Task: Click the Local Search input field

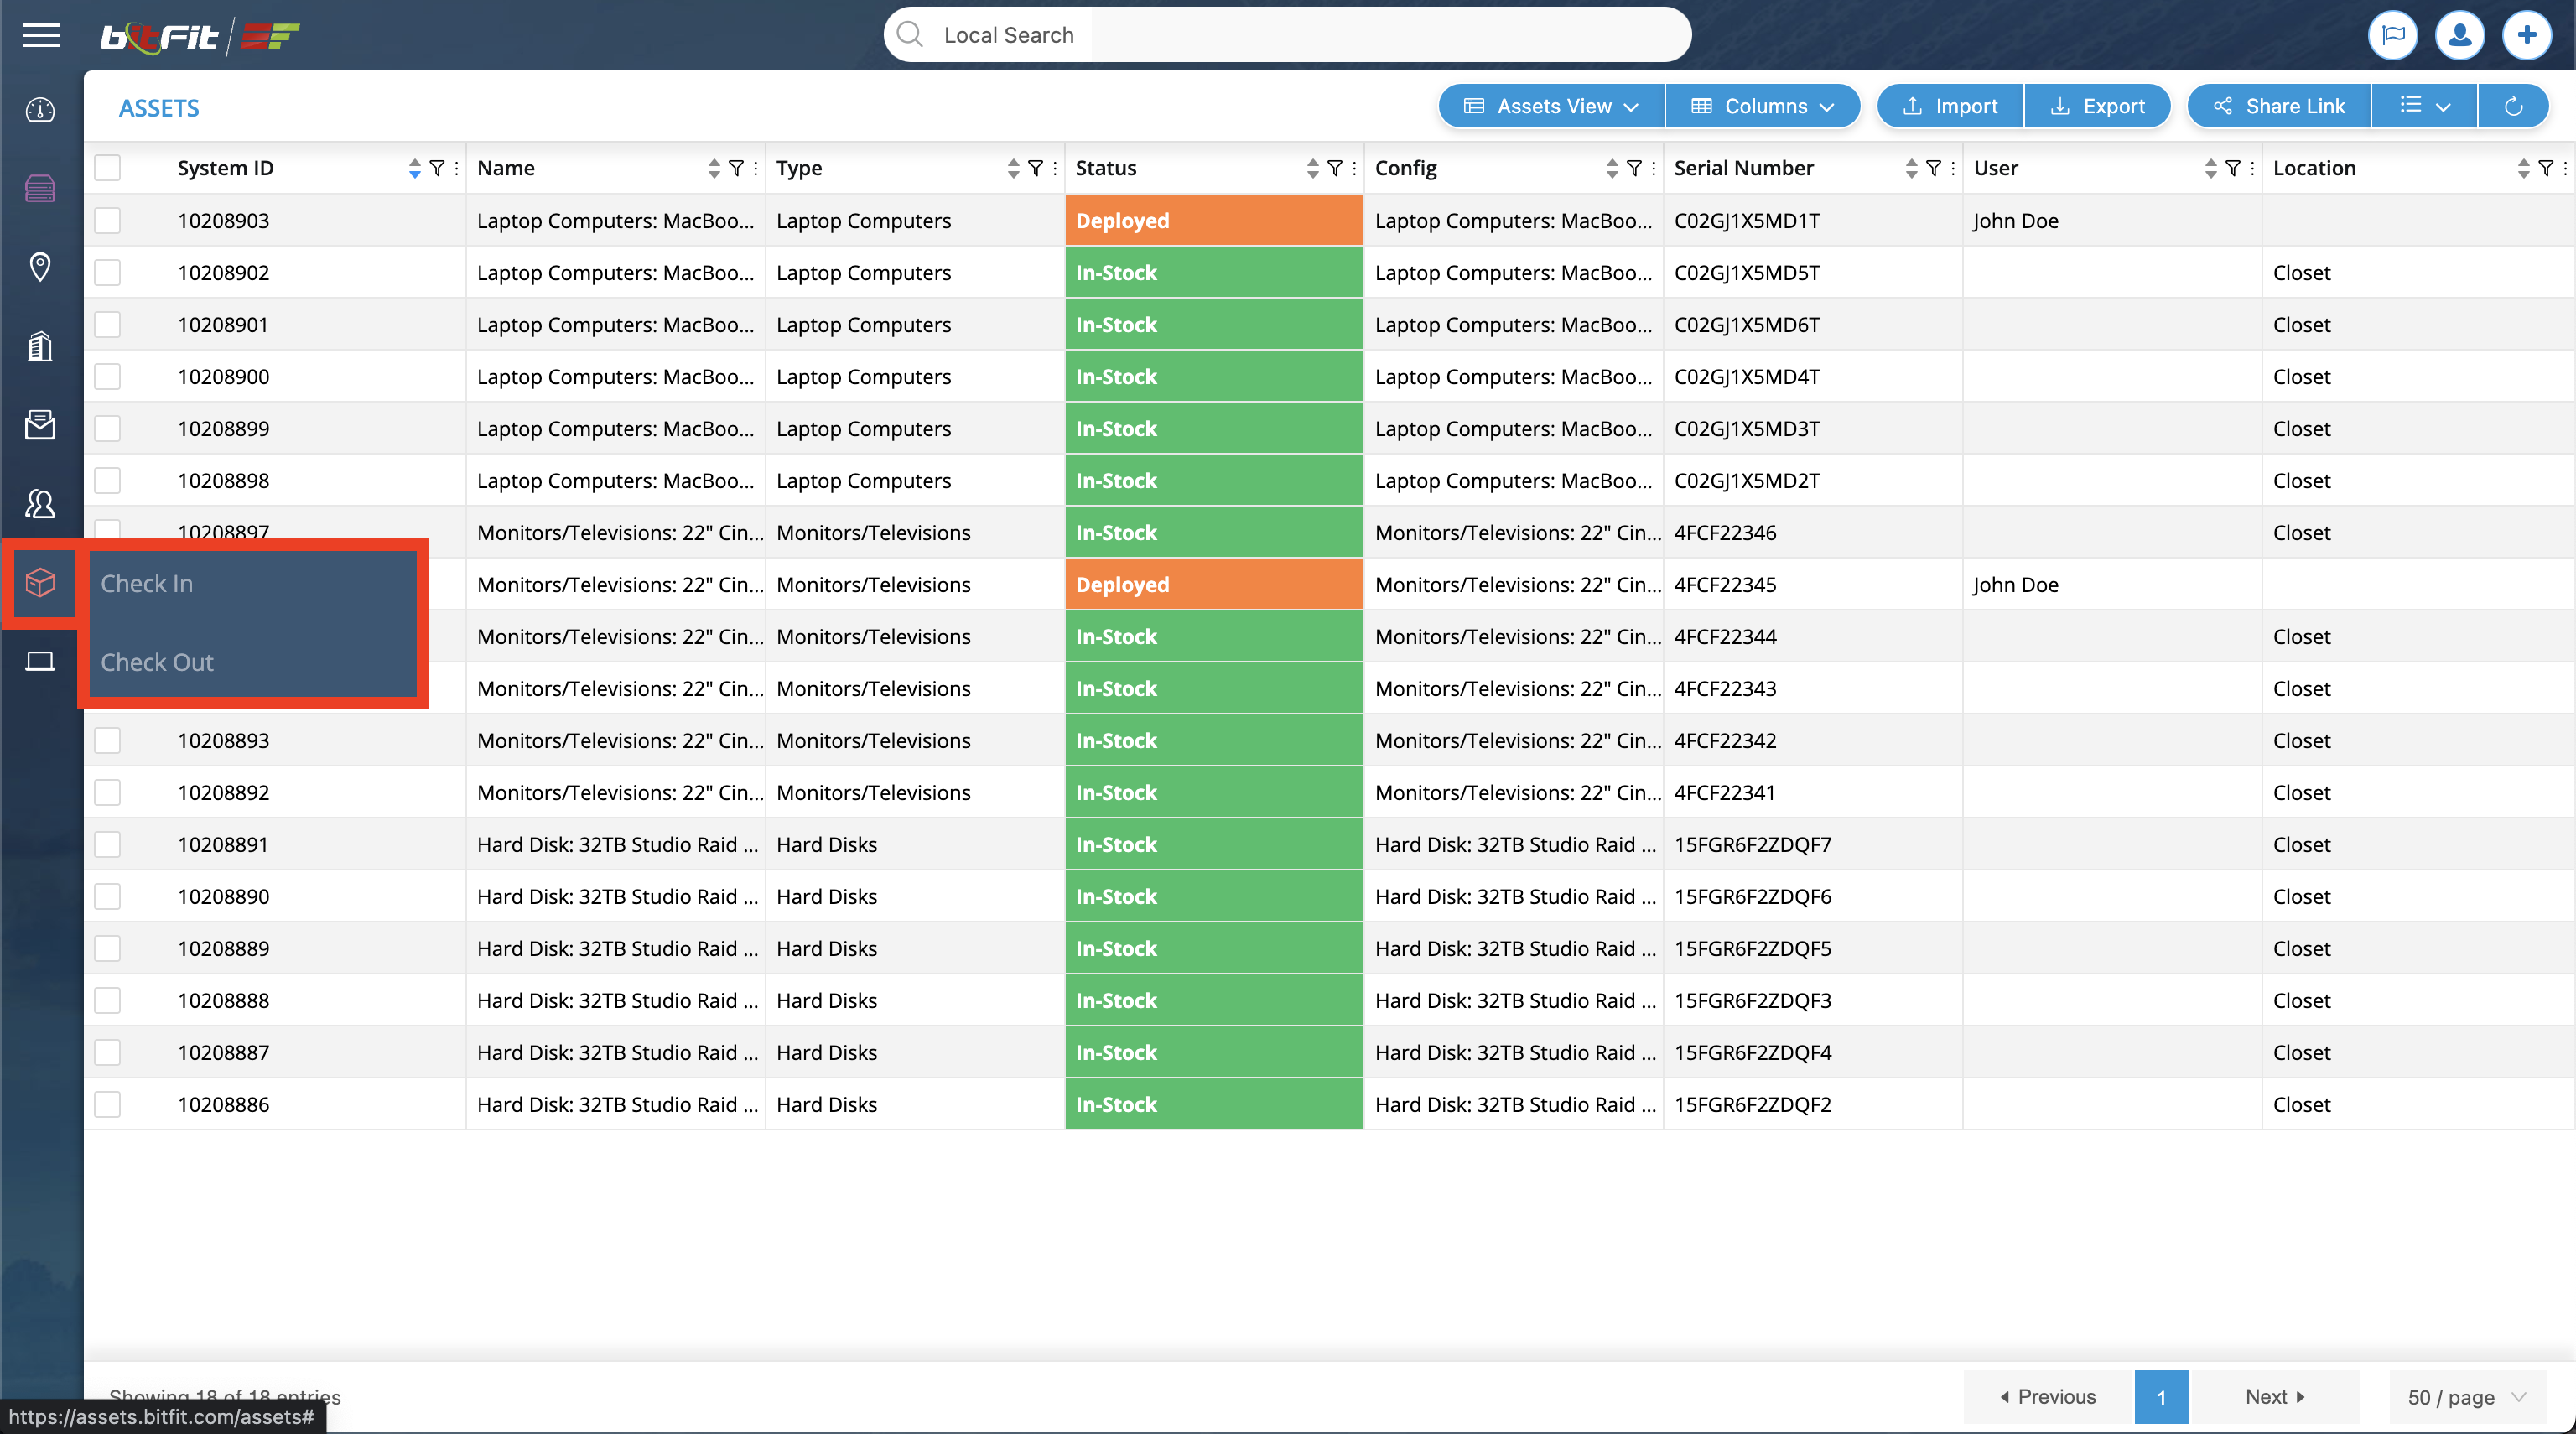Action: [x=1289, y=34]
